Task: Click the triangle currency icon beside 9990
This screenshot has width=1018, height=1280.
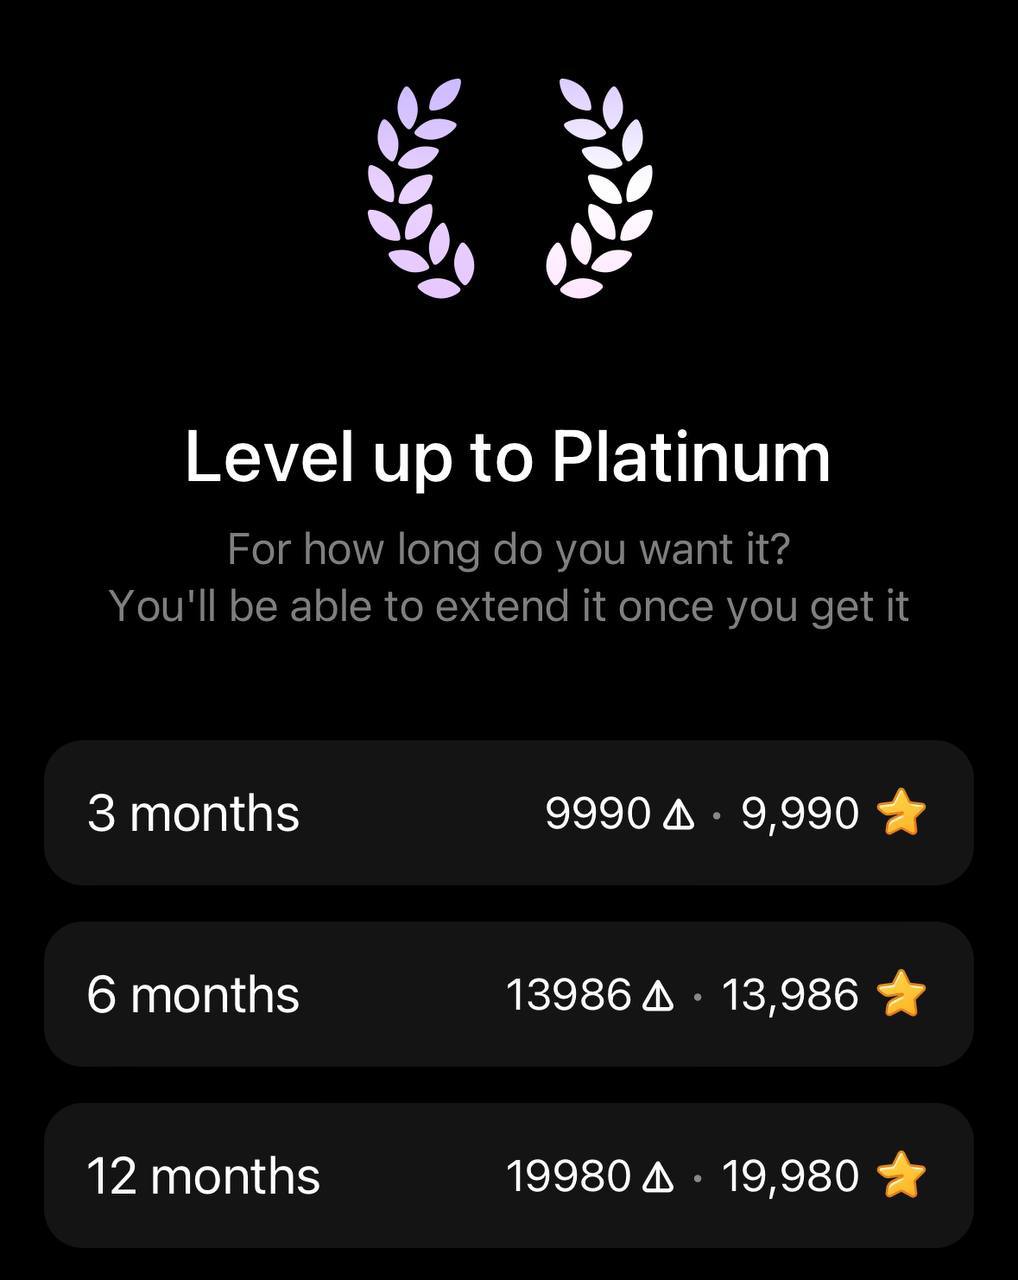Action: tap(679, 815)
